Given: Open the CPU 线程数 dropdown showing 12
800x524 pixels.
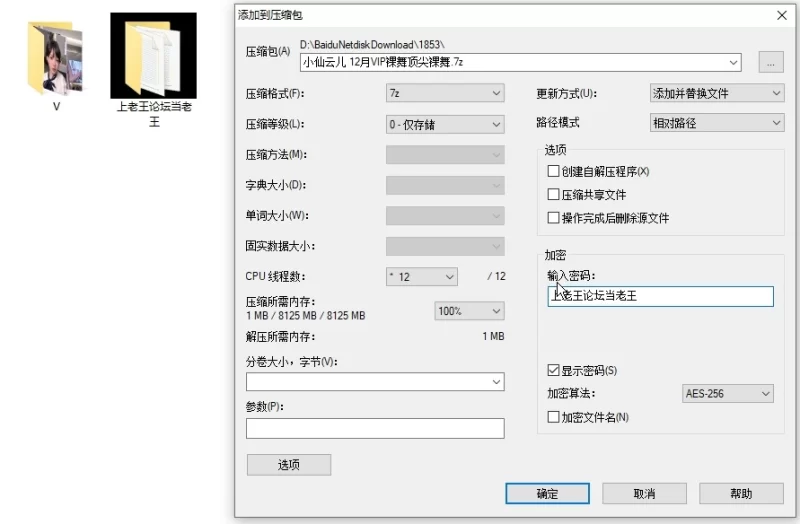Looking at the screenshot, I should click(x=421, y=277).
